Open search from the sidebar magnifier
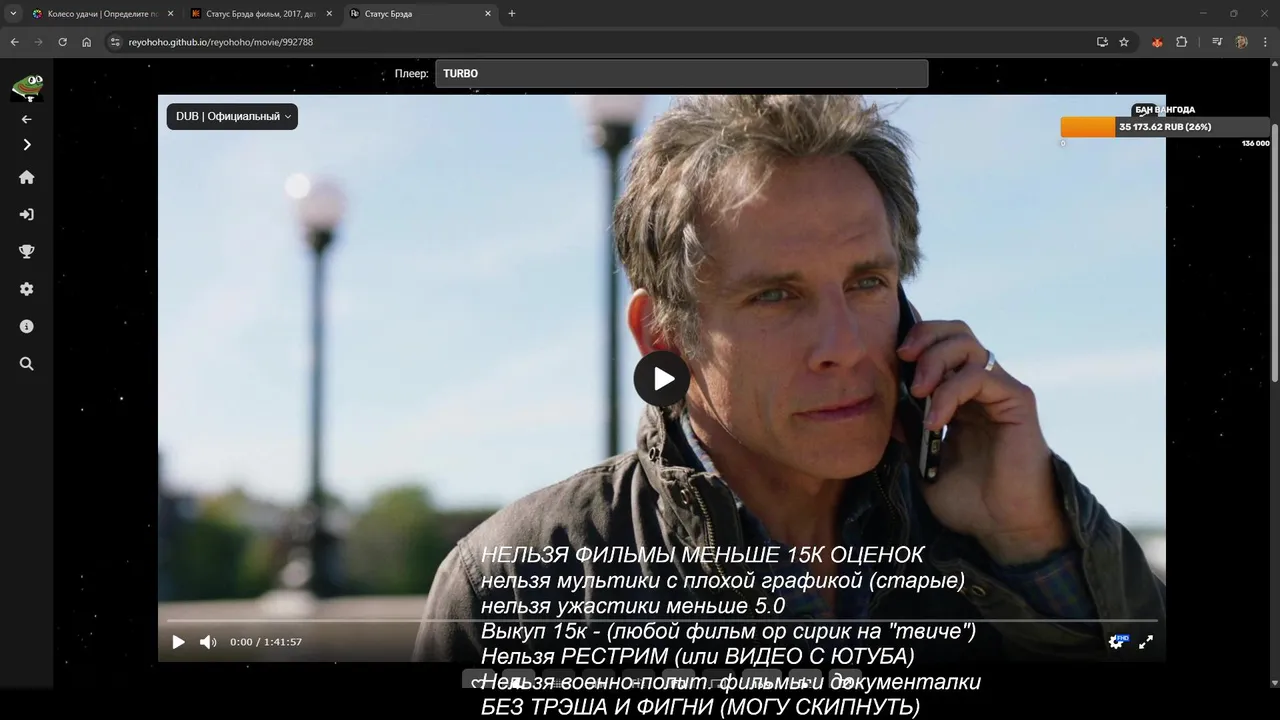Image resolution: width=1280 pixels, height=720 pixels. [x=27, y=364]
